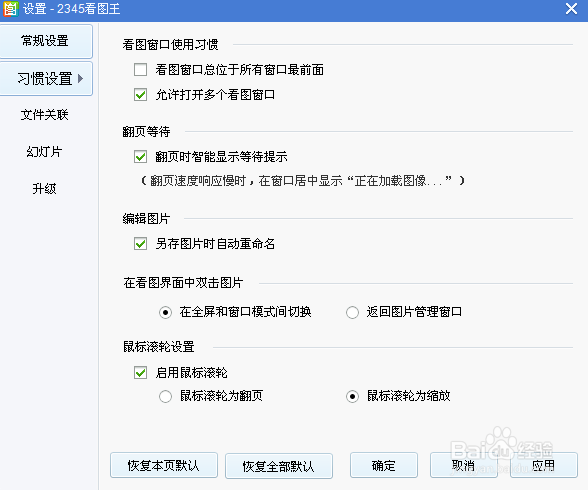Click the 2345看图王 app icon in title bar
This screenshot has width=588, height=490.
[x=10, y=9]
